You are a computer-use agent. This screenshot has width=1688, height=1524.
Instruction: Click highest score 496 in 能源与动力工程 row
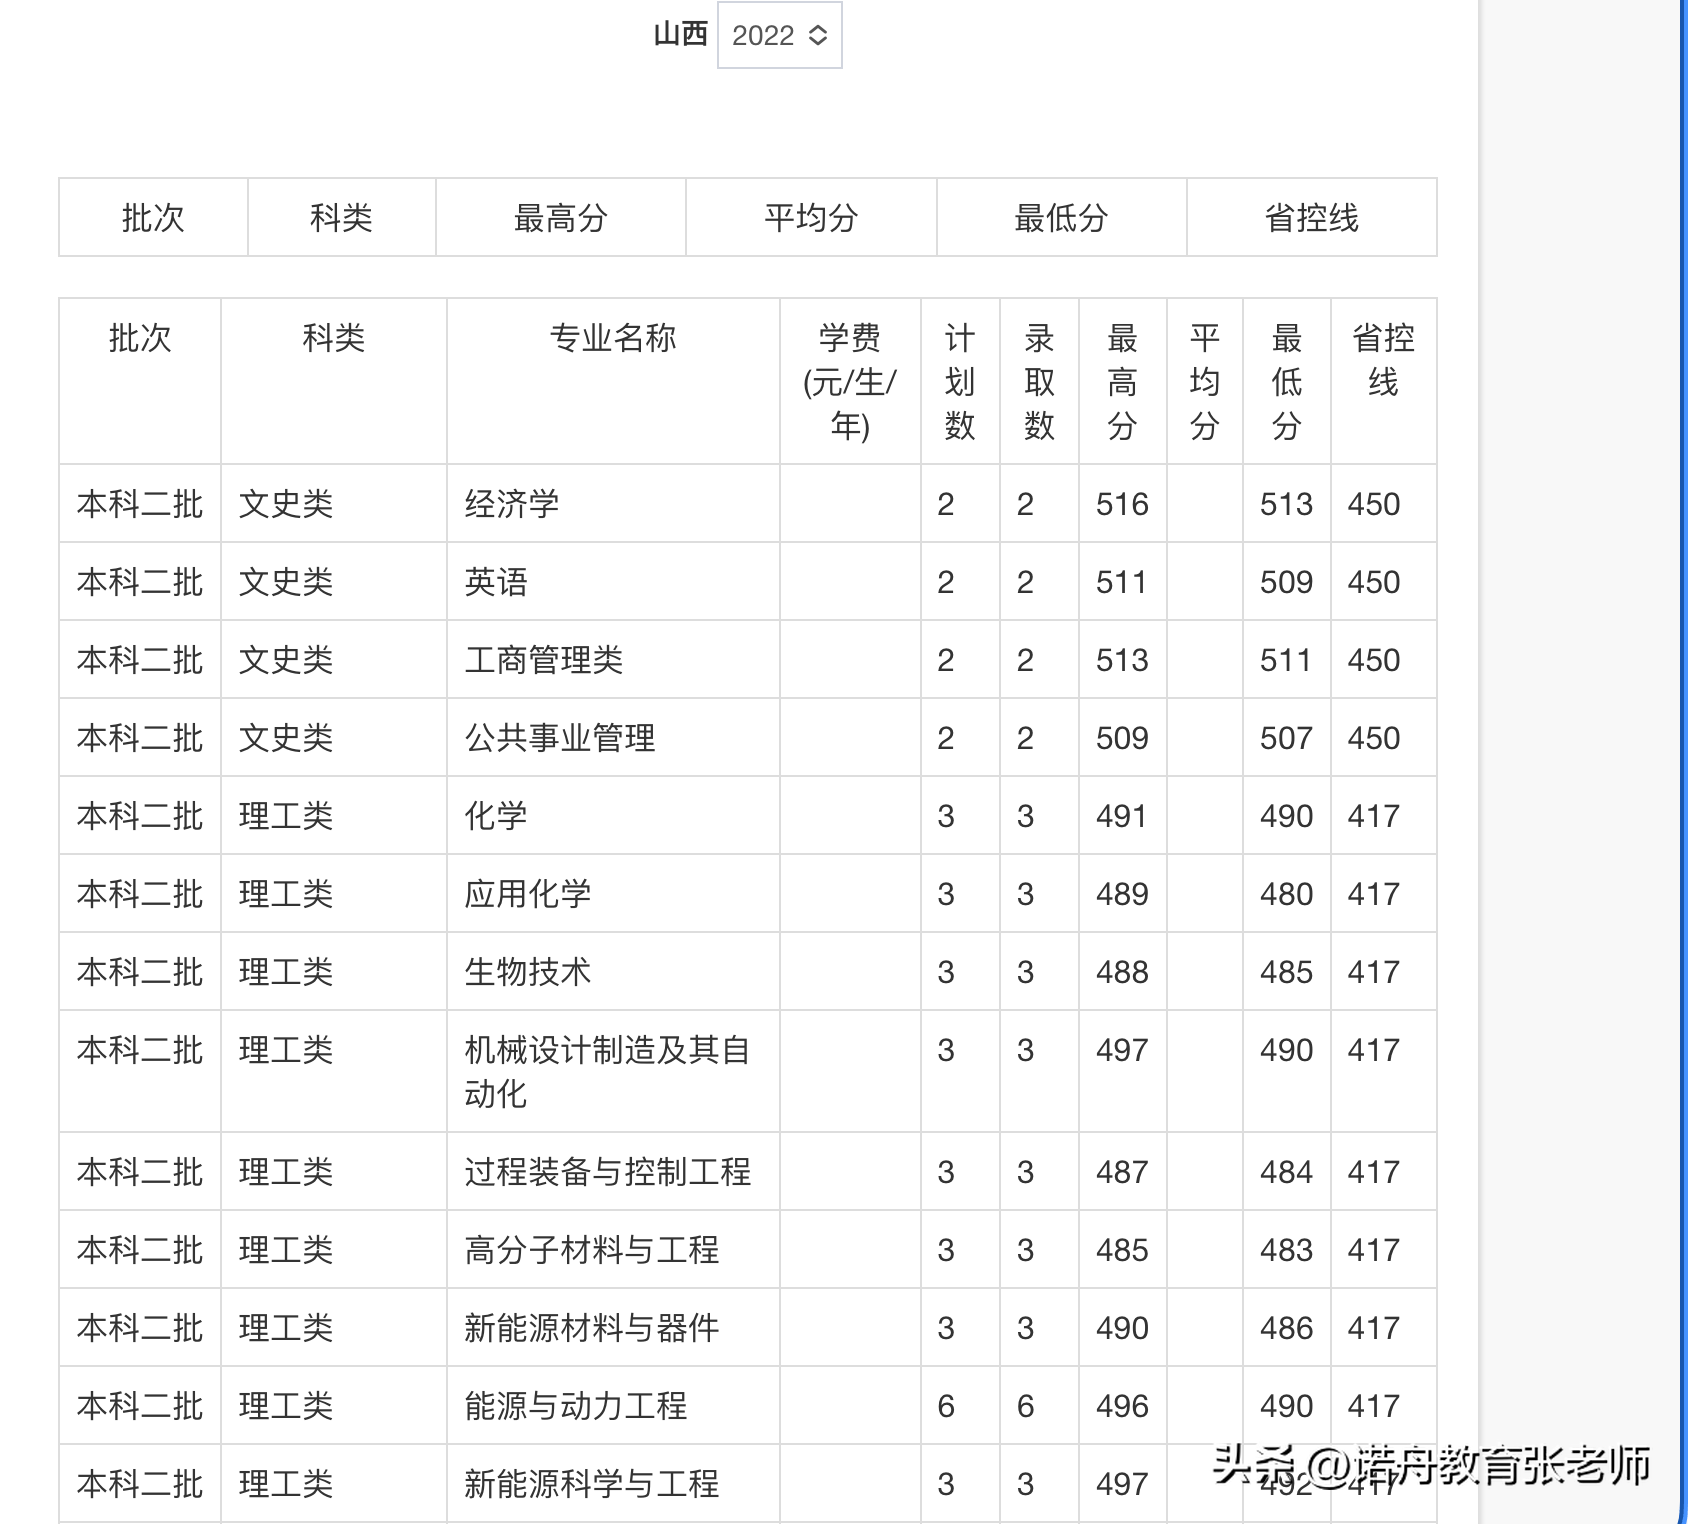[1122, 1406]
